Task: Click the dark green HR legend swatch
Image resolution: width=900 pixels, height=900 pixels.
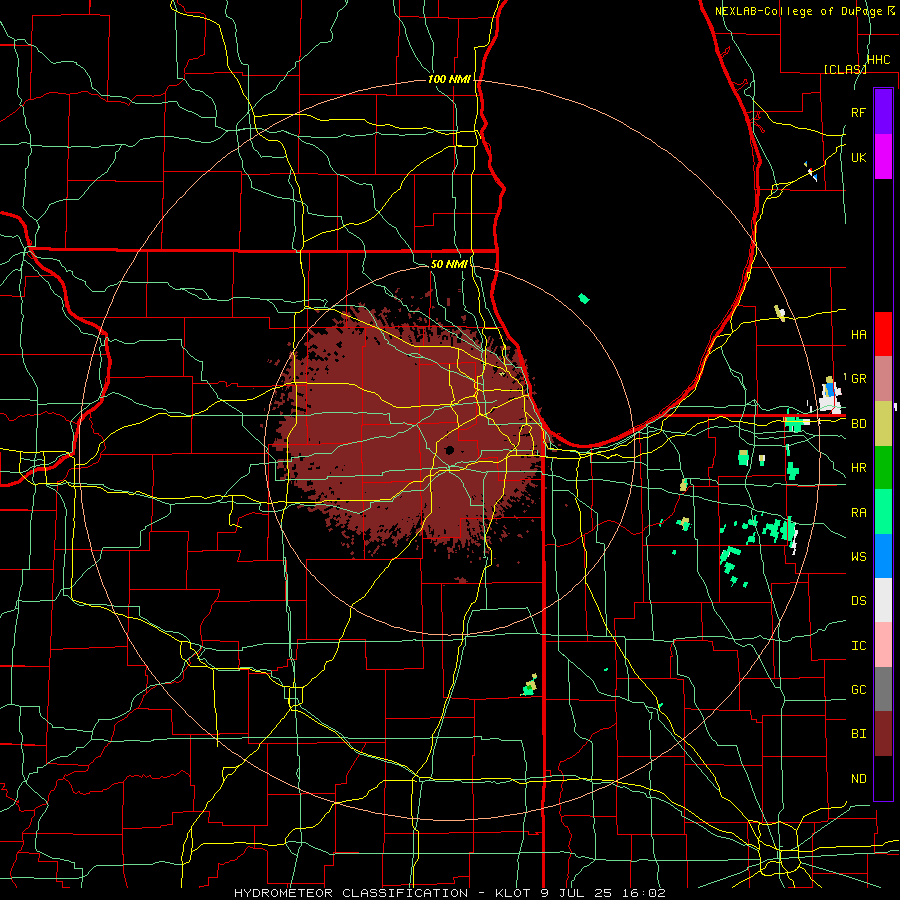Action: tap(883, 467)
